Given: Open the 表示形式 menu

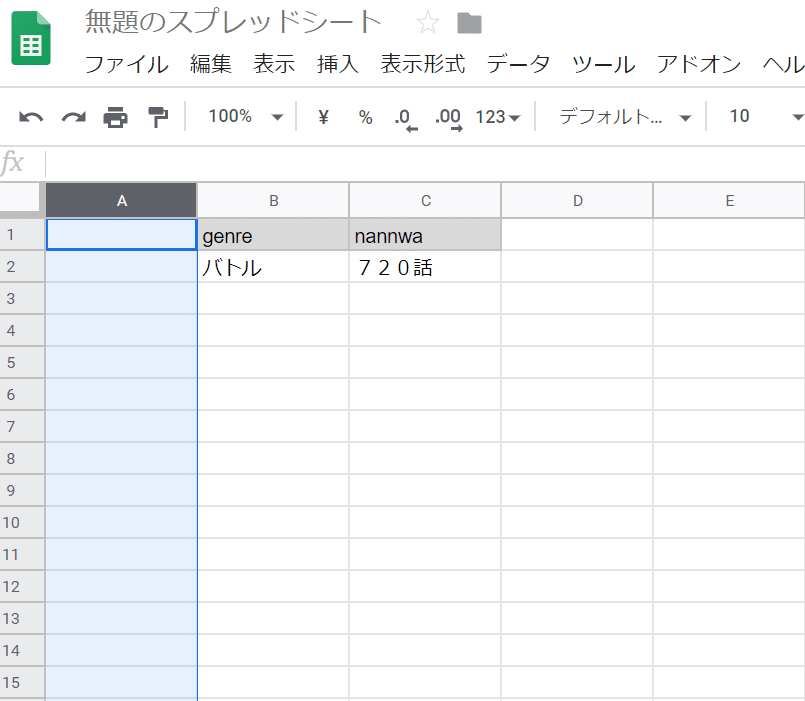Looking at the screenshot, I should pyautogui.click(x=423, y=64).
